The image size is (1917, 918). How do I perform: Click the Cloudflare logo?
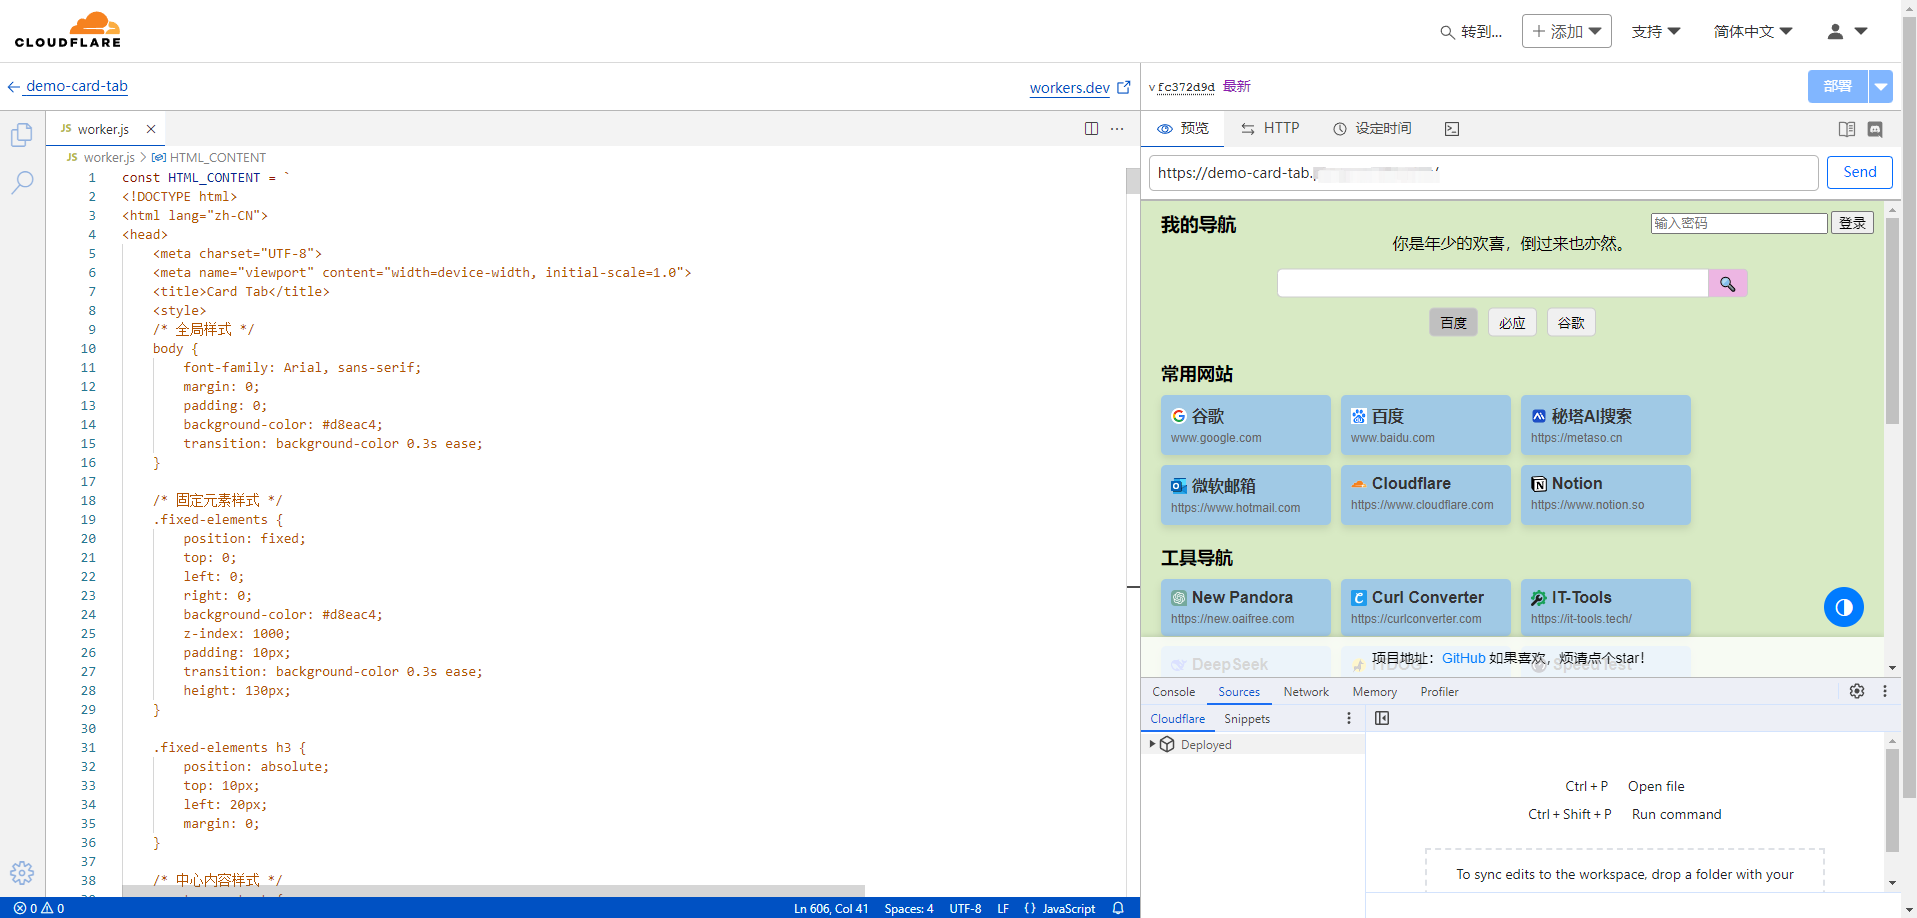[x=68, y=30]
